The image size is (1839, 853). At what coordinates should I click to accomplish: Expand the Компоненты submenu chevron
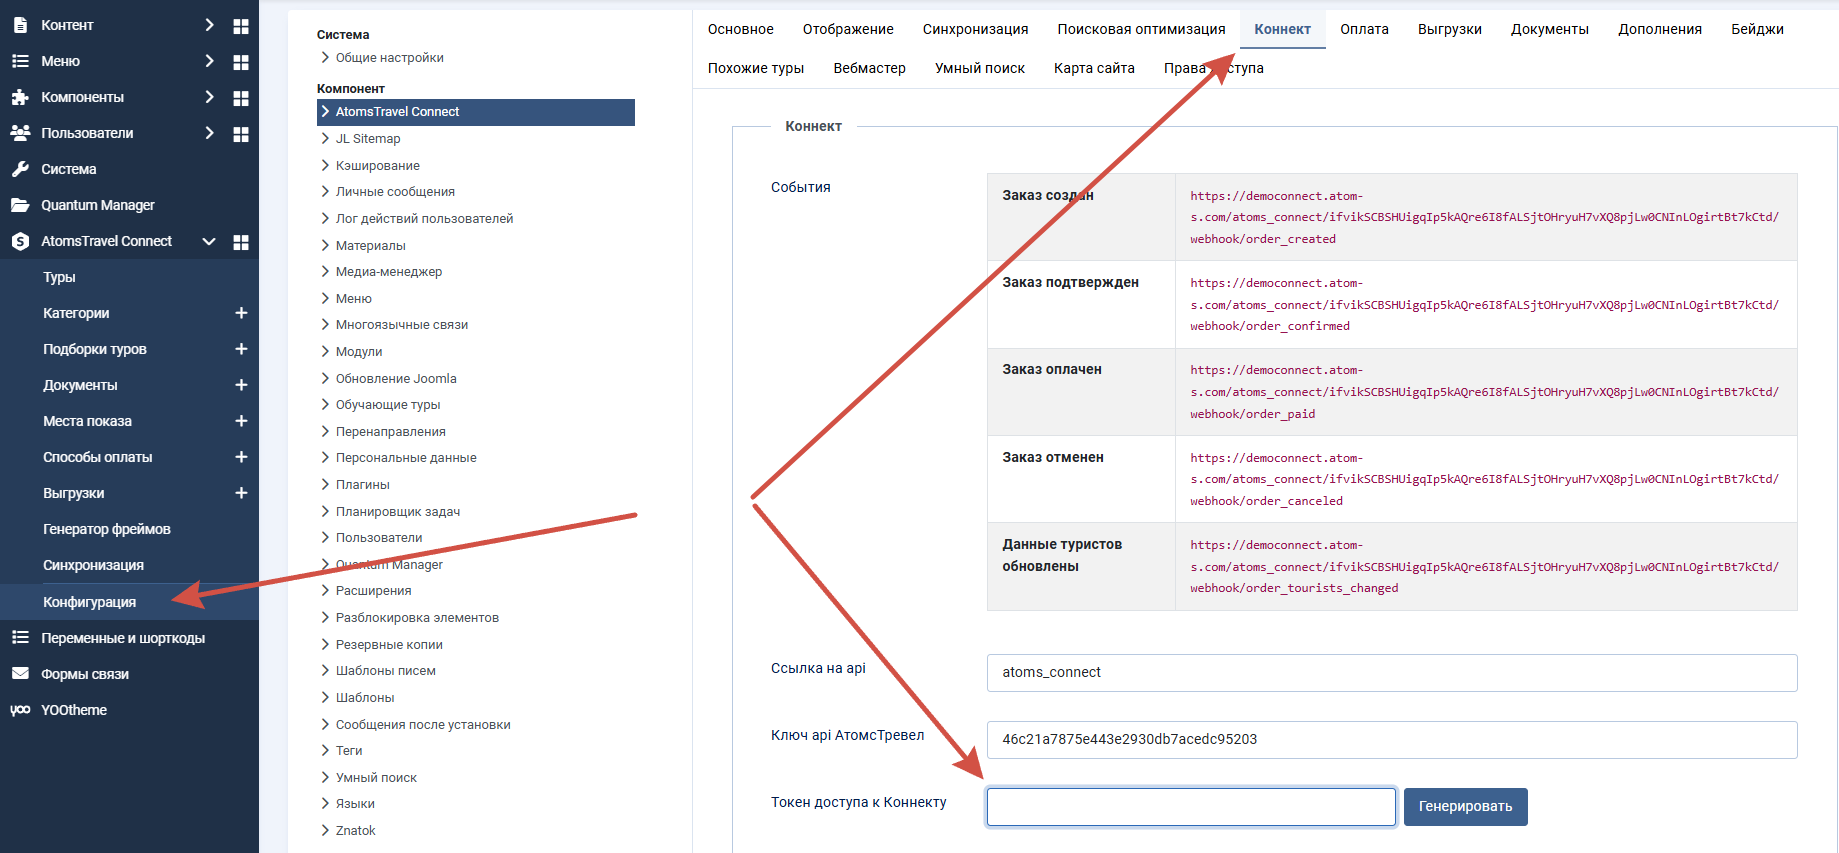[x=209, y=97]
